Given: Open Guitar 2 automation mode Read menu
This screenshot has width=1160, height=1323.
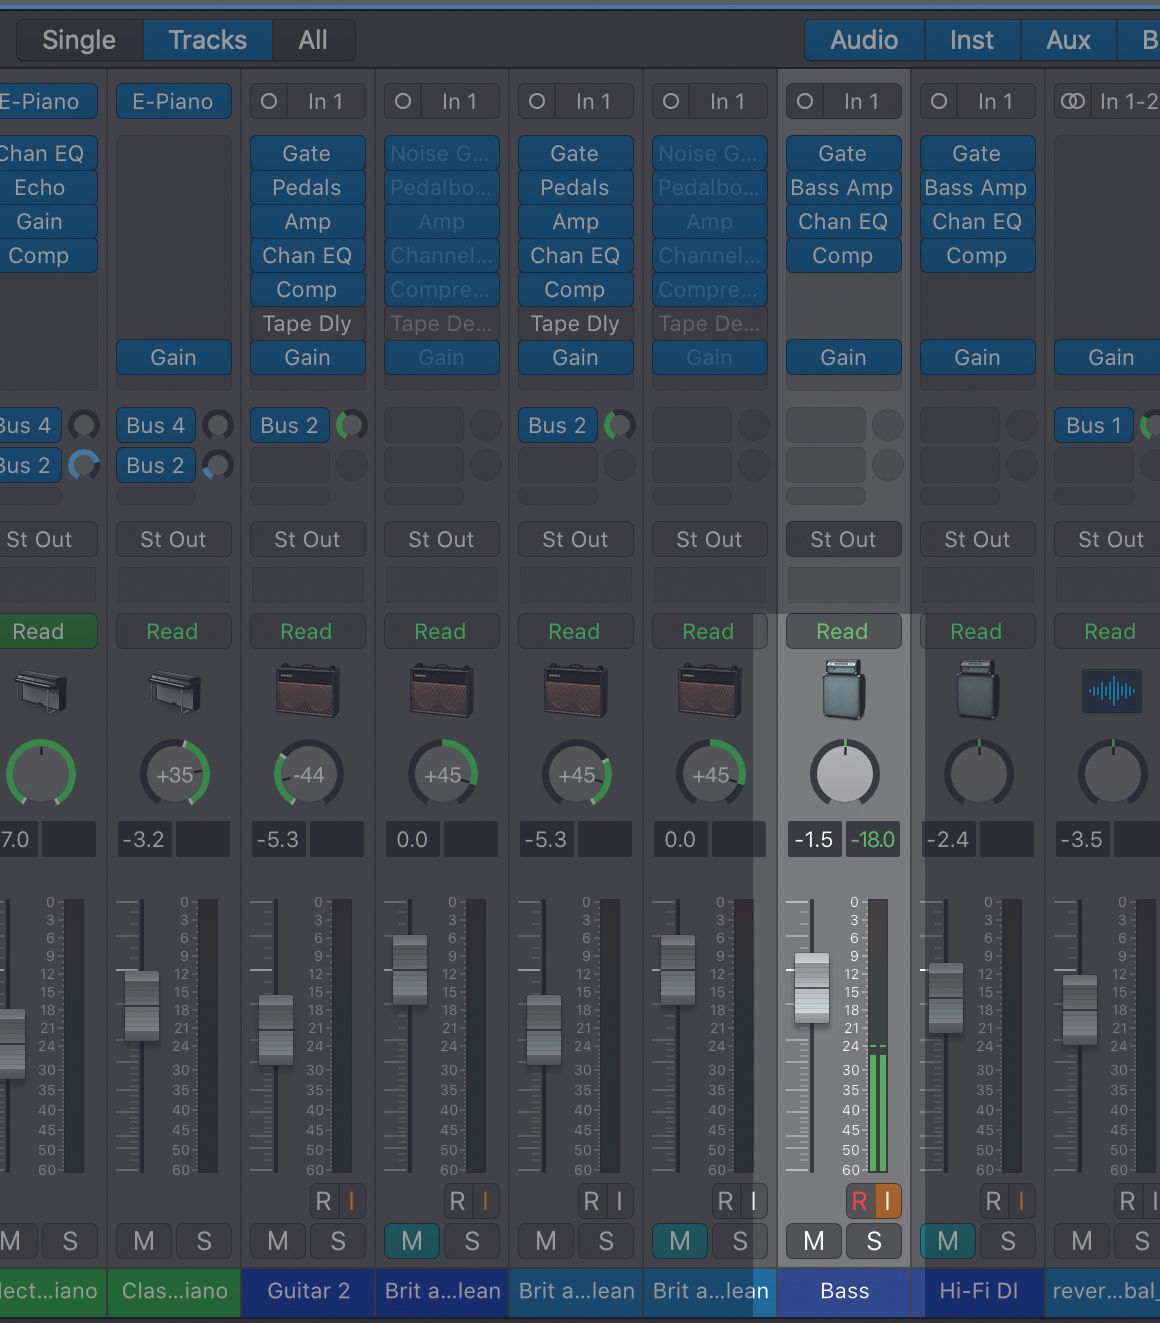Looking at the screenshot, I should [307, 631].
